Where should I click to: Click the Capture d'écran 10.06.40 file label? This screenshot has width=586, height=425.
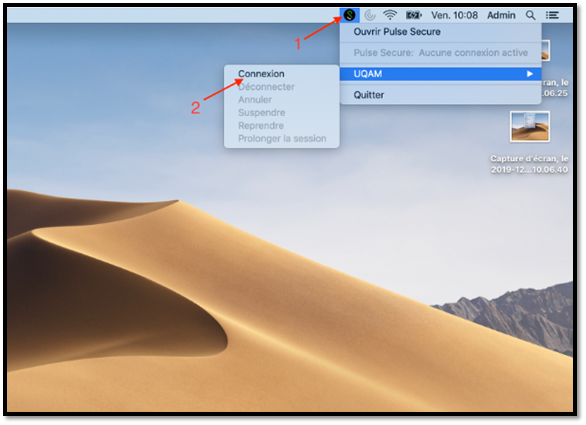(x=530, y=164)
